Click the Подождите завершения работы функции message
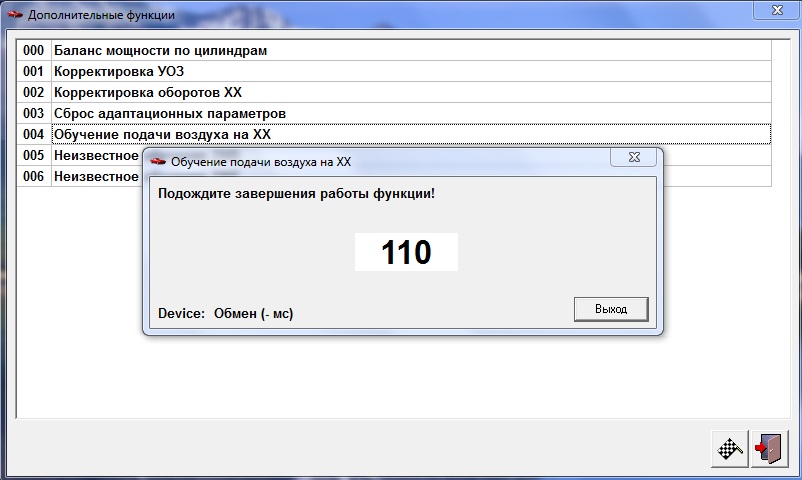Image resolution: width=802 pixels, height=480 pixels. [296, 193]
